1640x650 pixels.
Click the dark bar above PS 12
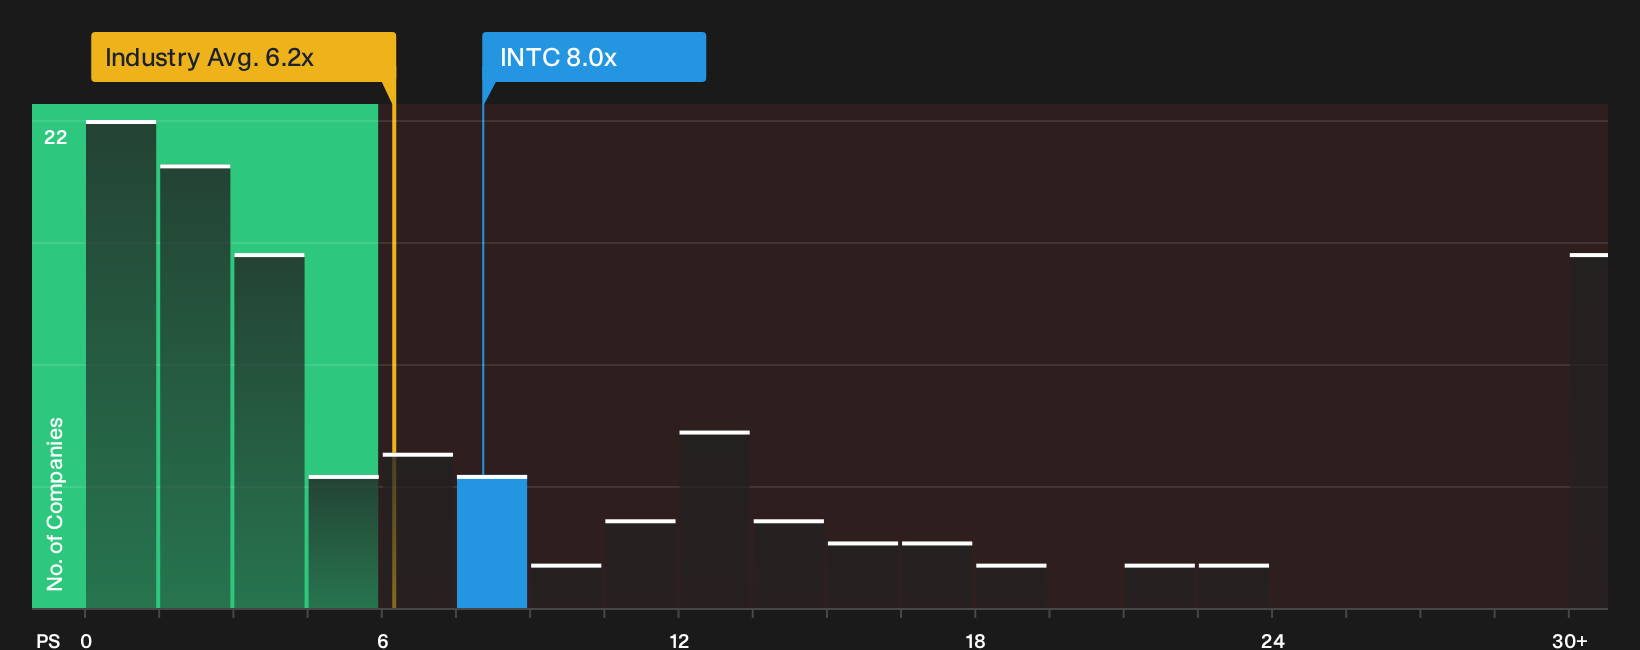coord(714,519)
